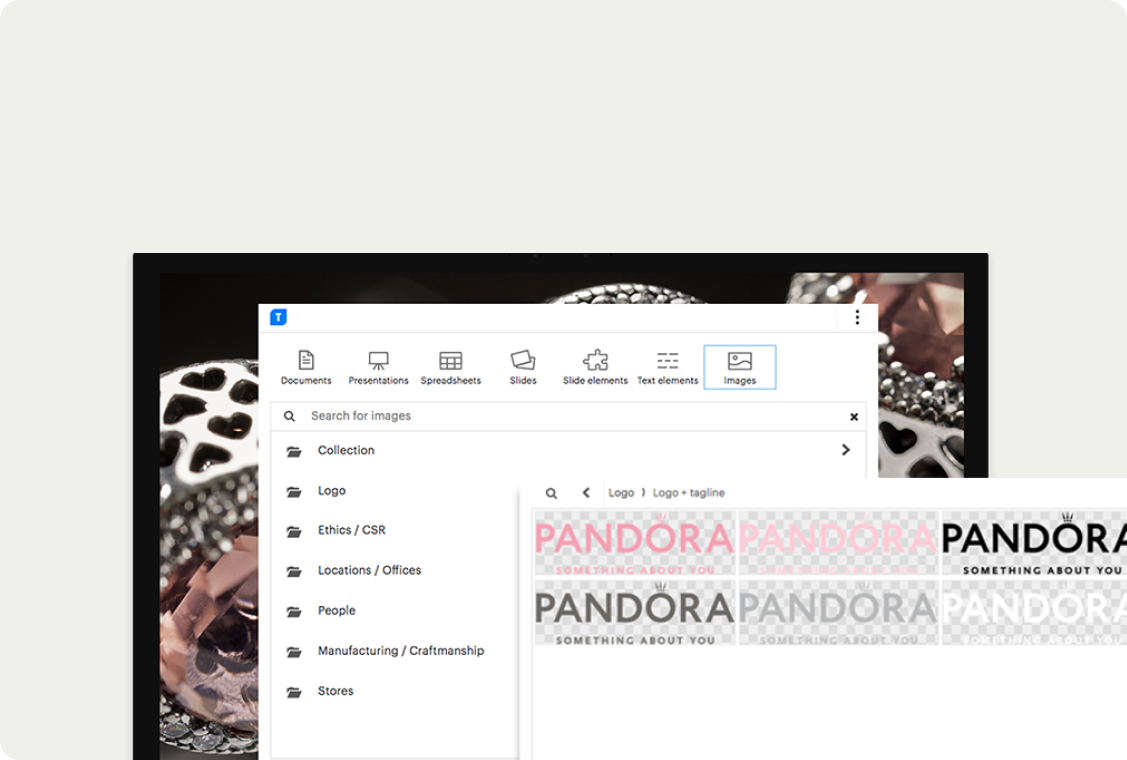The image size is (1127, 760).
Task: Switch to the Images tab
Action: tap(740, 365)
